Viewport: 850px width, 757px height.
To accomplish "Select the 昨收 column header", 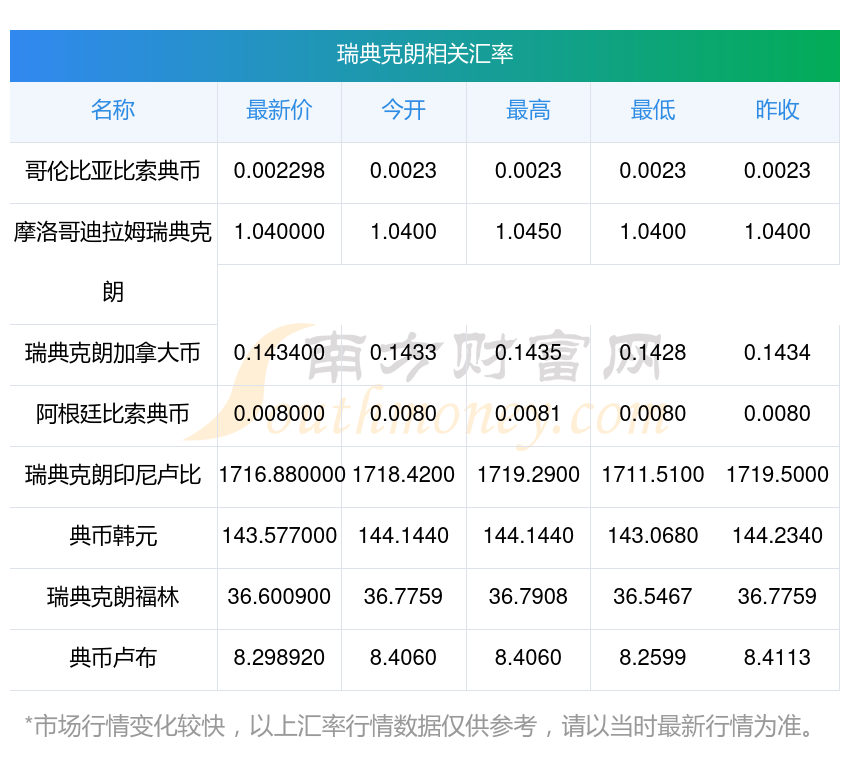I will (x=777, y=110).
